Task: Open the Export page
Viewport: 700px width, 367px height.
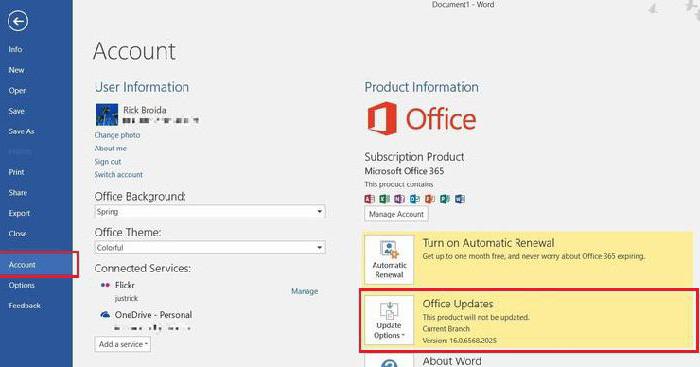Action: tap(19, 213)
